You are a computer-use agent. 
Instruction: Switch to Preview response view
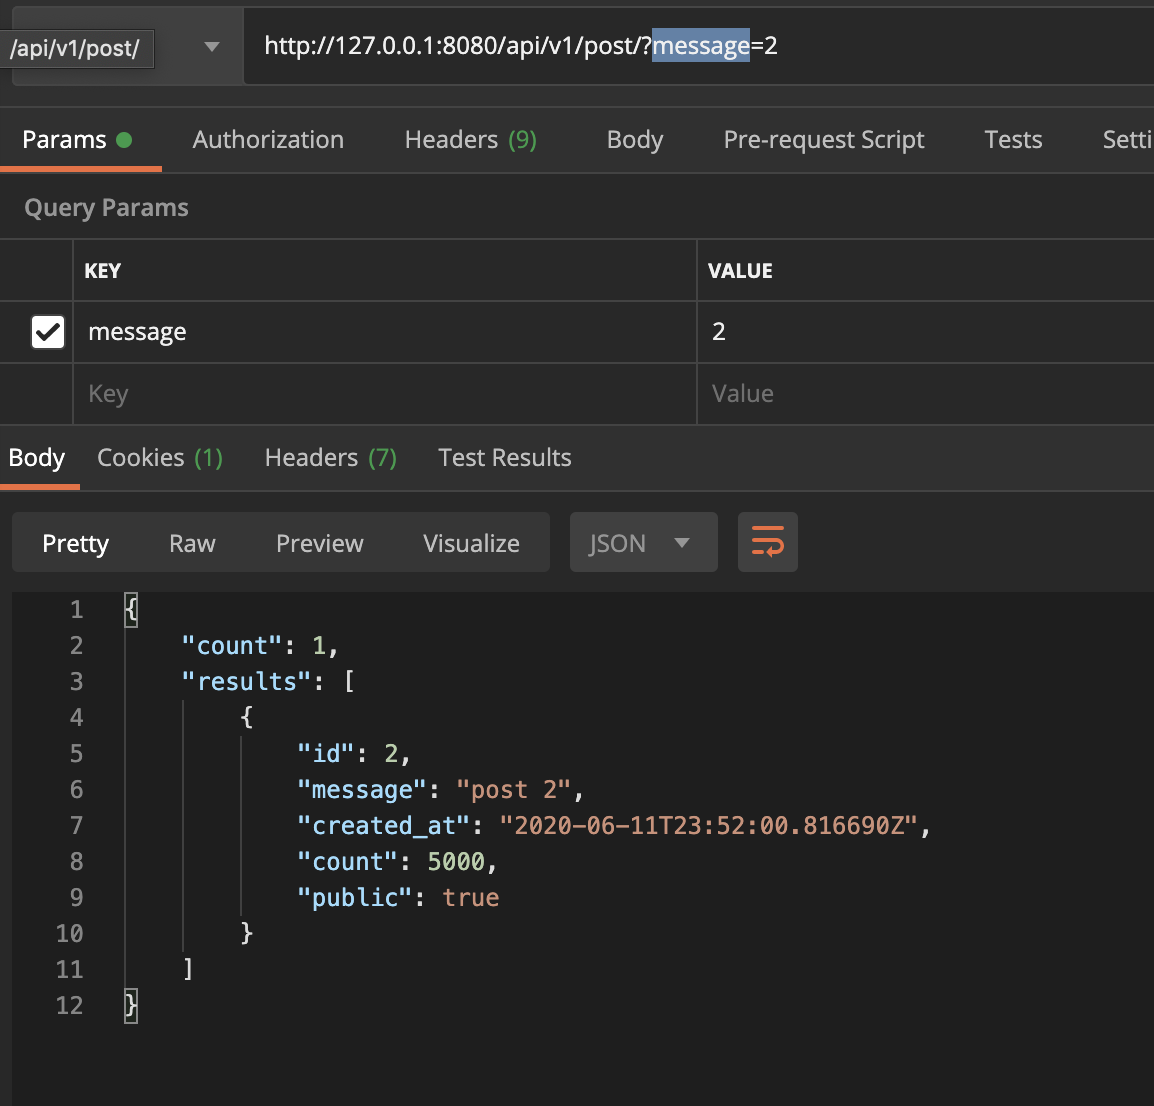pyautogui.click(x=319, y=543)
